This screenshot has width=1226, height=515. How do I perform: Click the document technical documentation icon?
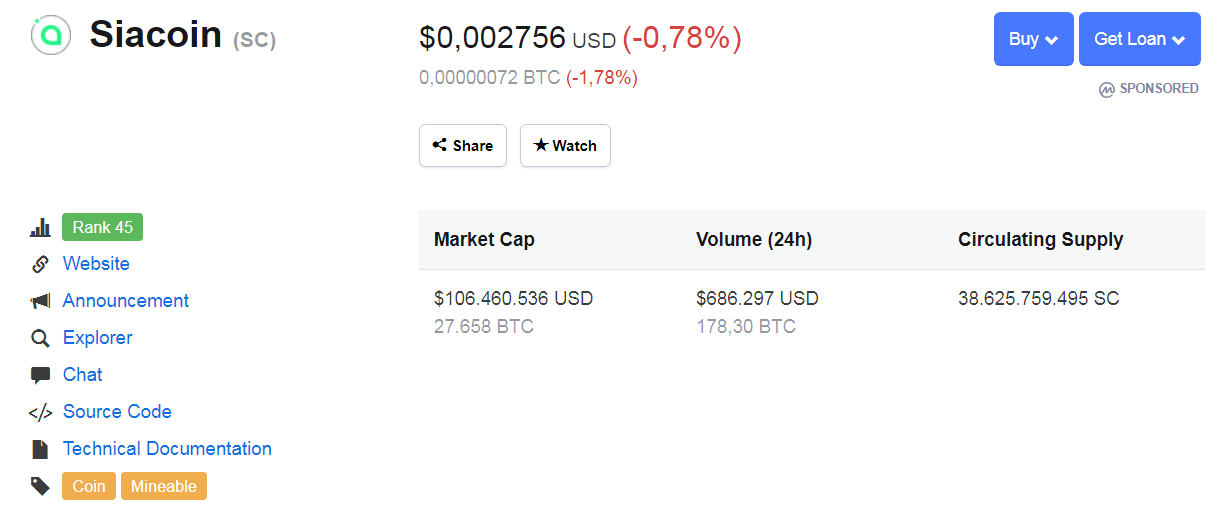click(x=40, y=449)
